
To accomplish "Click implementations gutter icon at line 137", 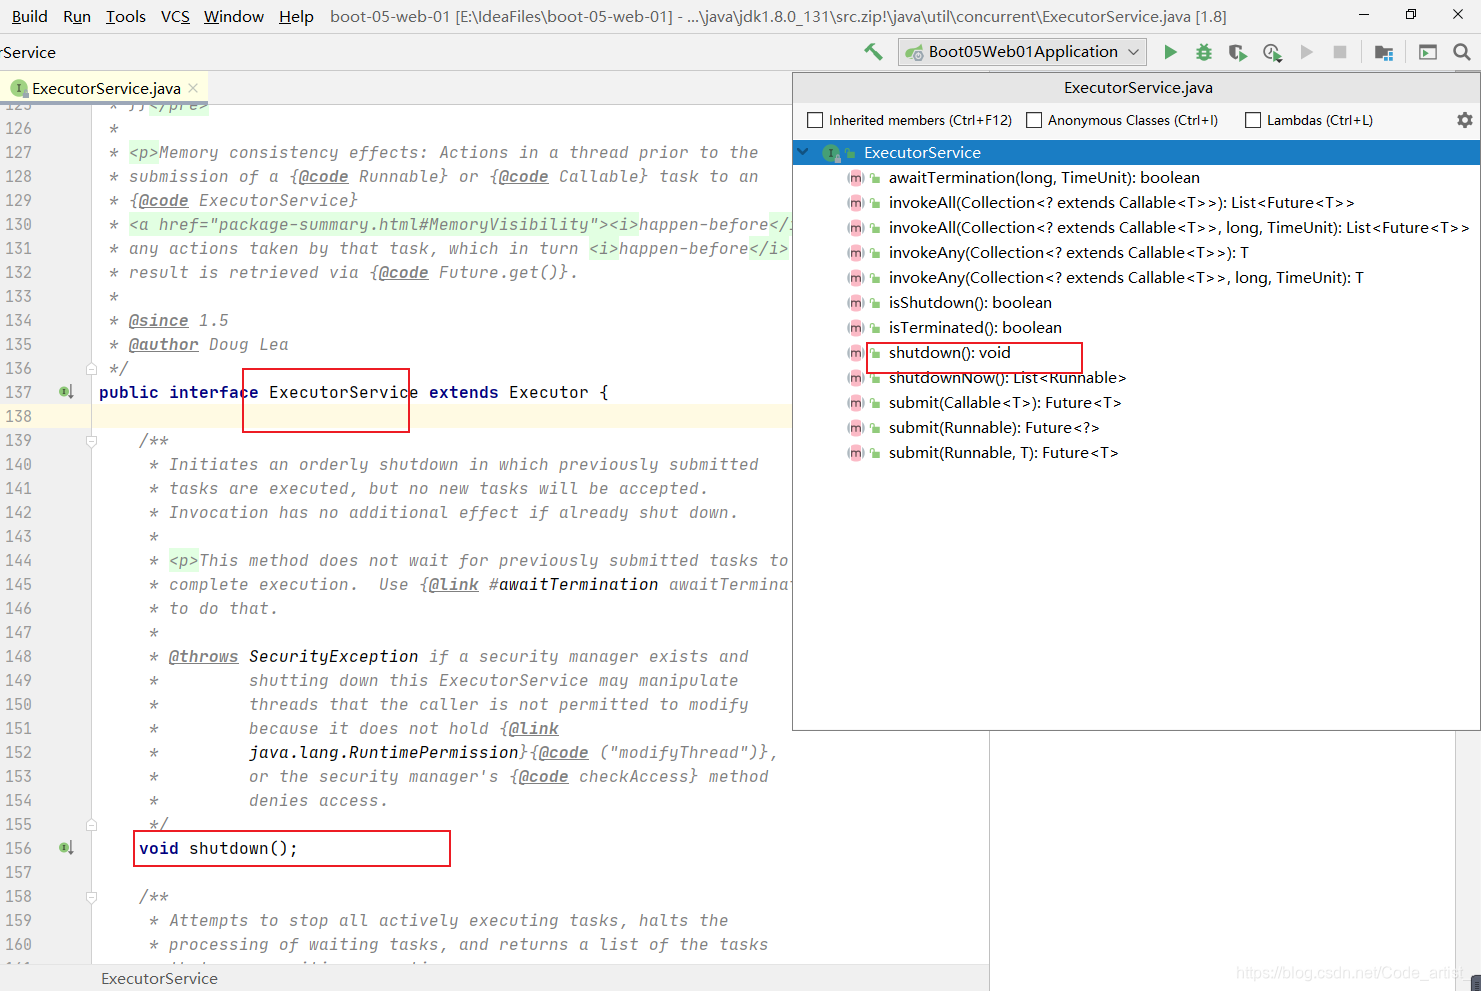I will coord(66,392).
